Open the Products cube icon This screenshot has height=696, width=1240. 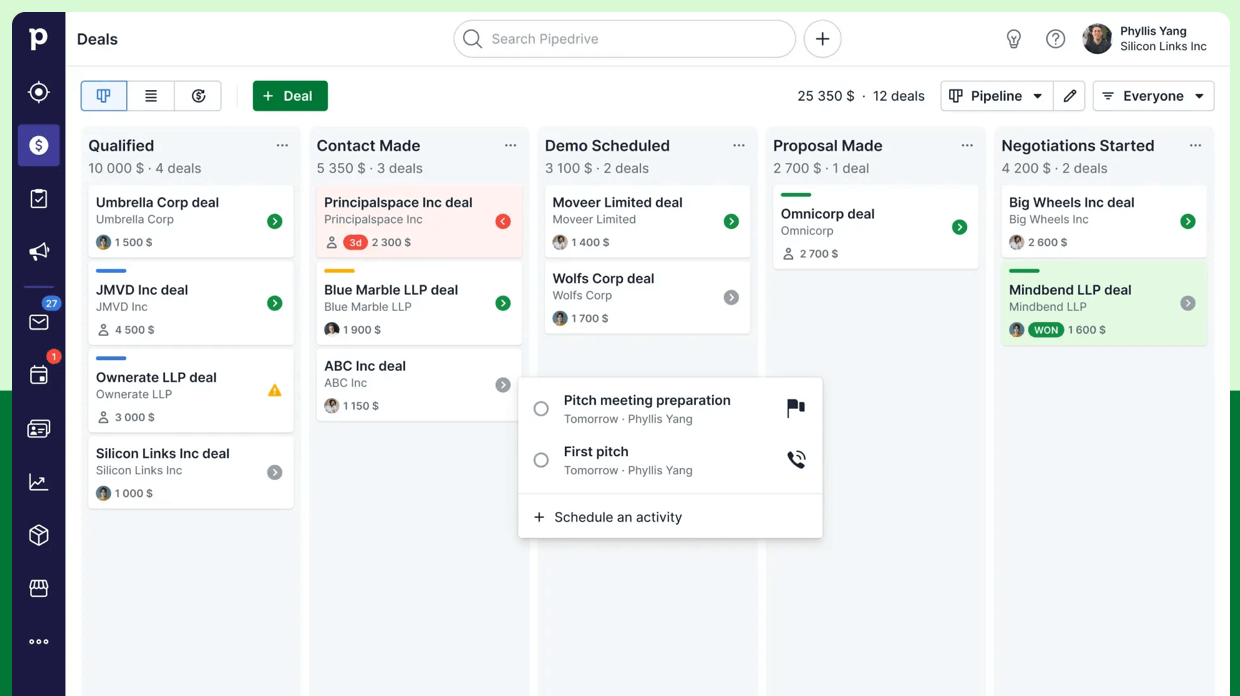click(38, 535)
